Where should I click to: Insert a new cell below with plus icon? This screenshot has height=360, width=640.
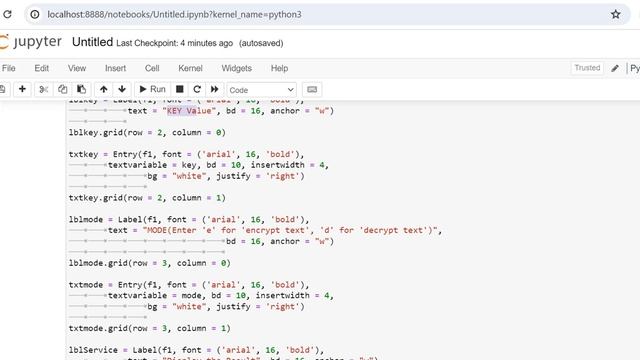click(x=22, y=89)
